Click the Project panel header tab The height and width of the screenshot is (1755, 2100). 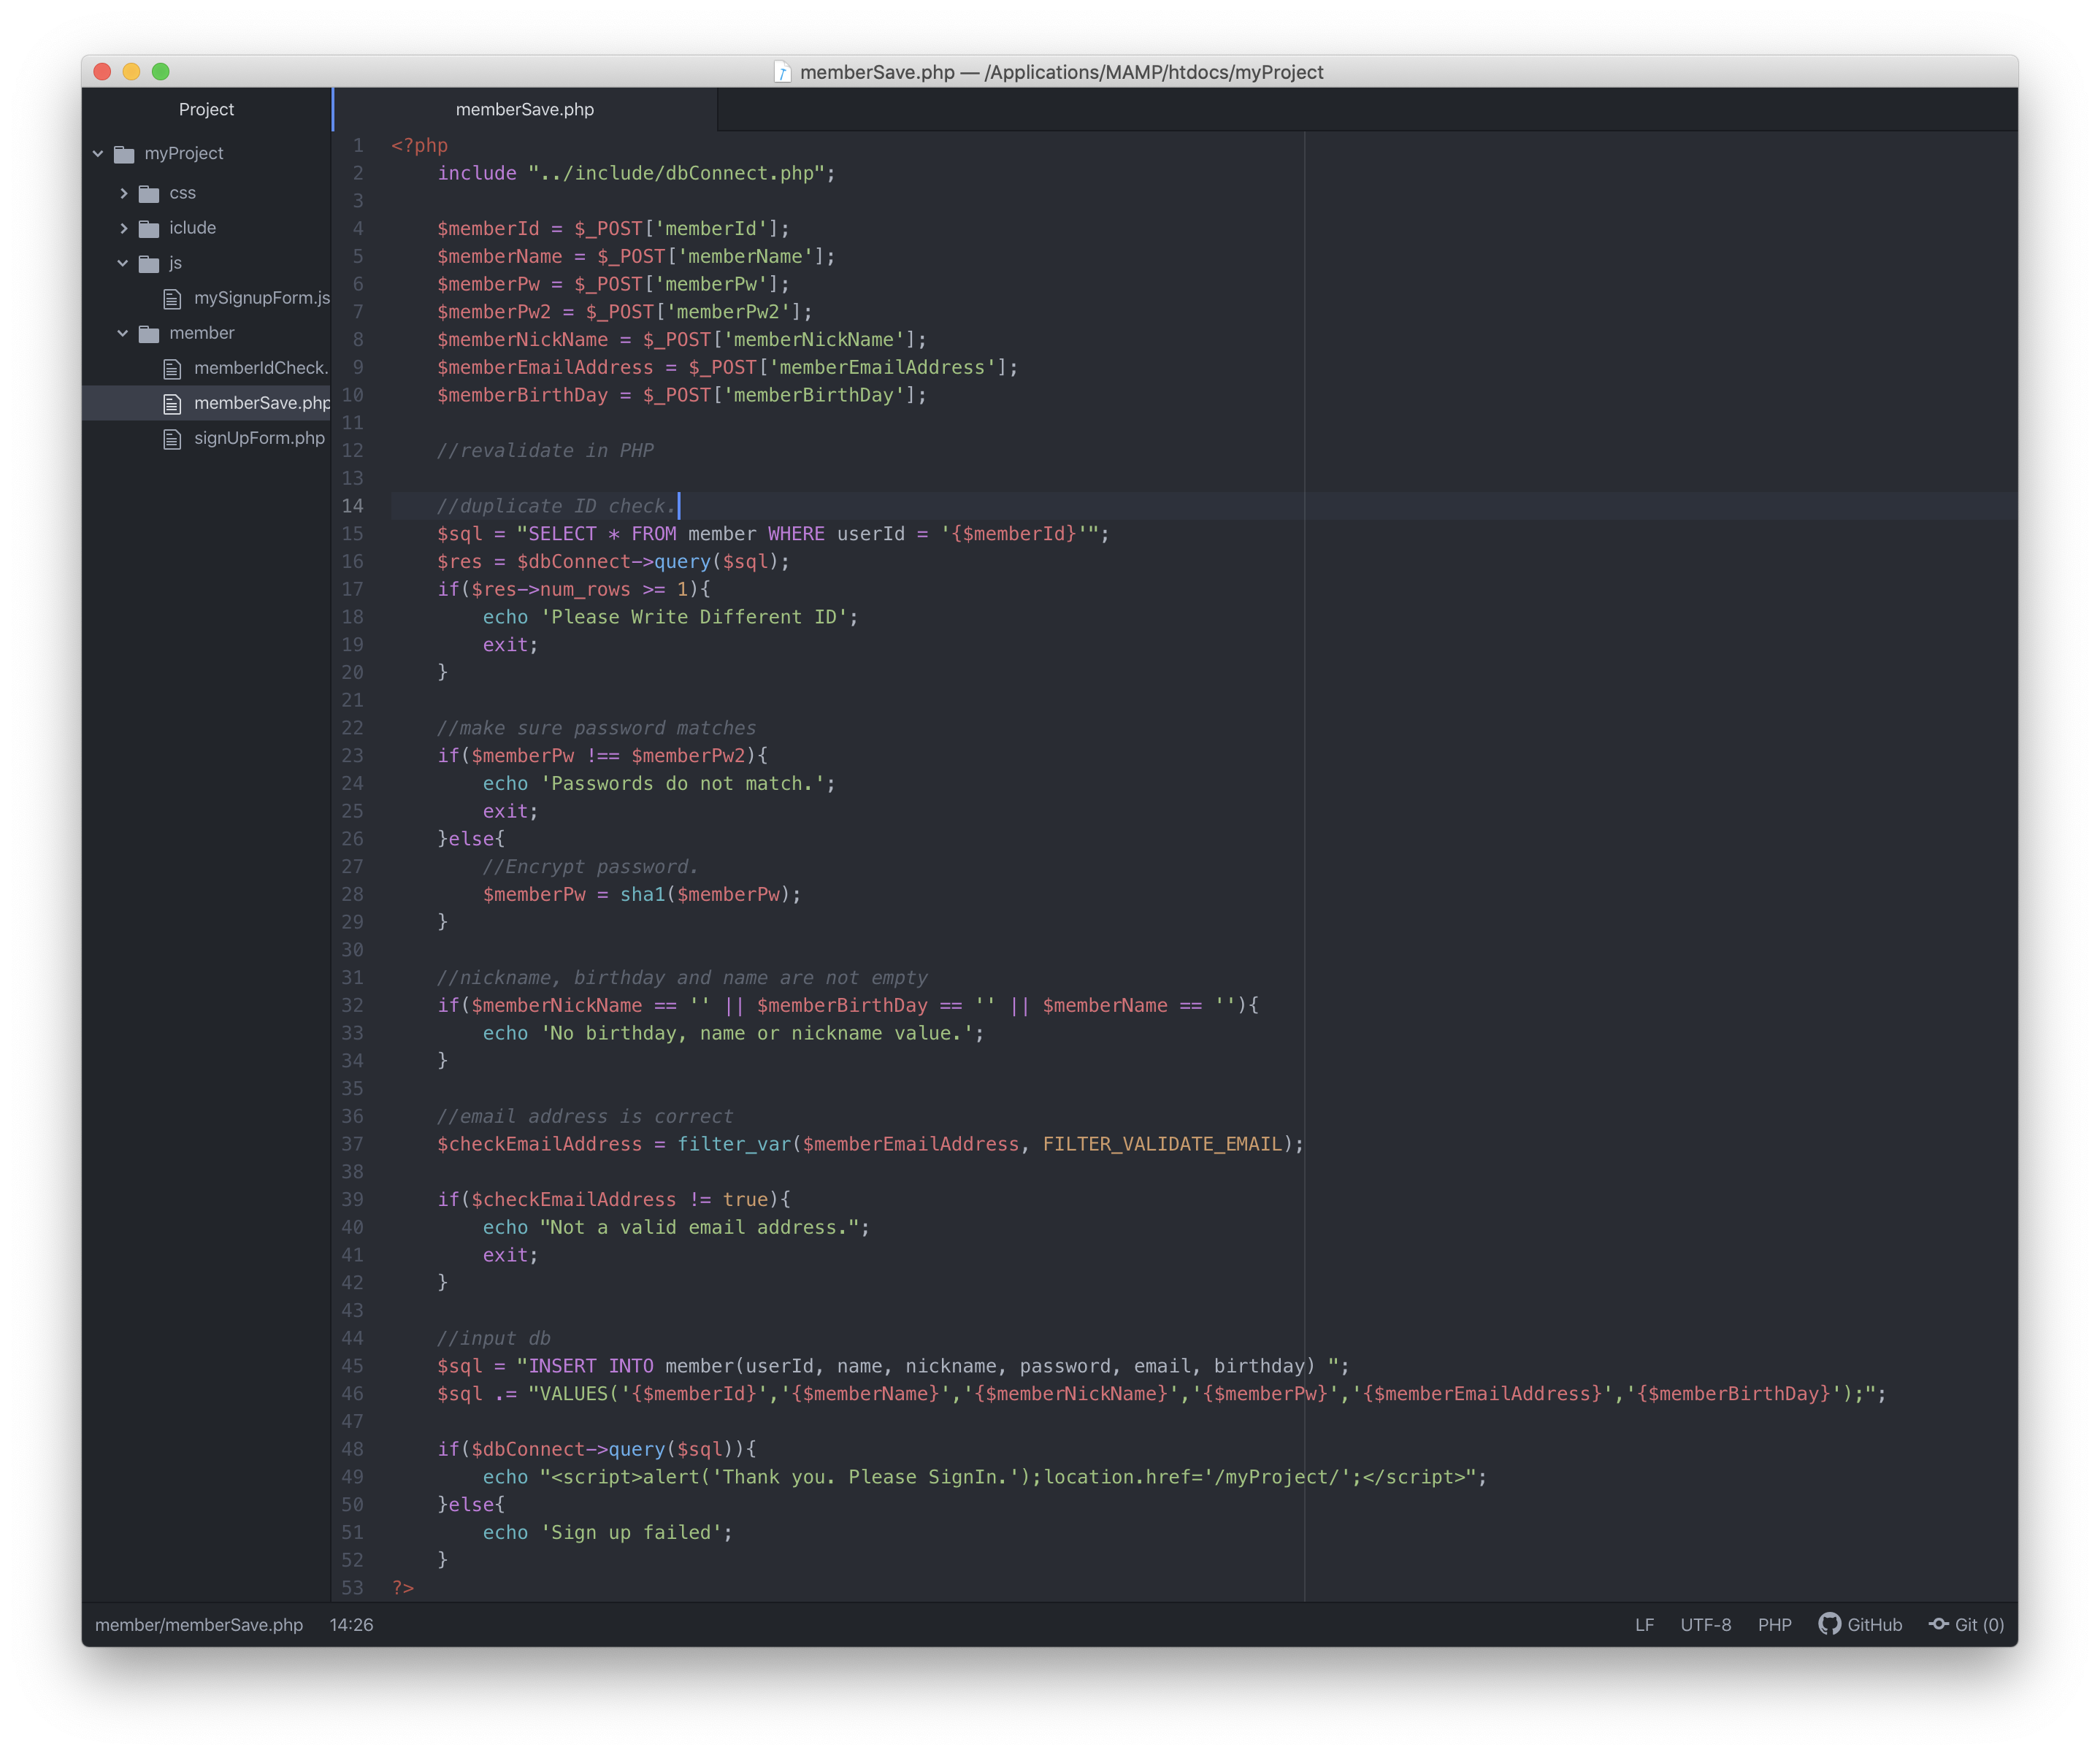[206, 109]
